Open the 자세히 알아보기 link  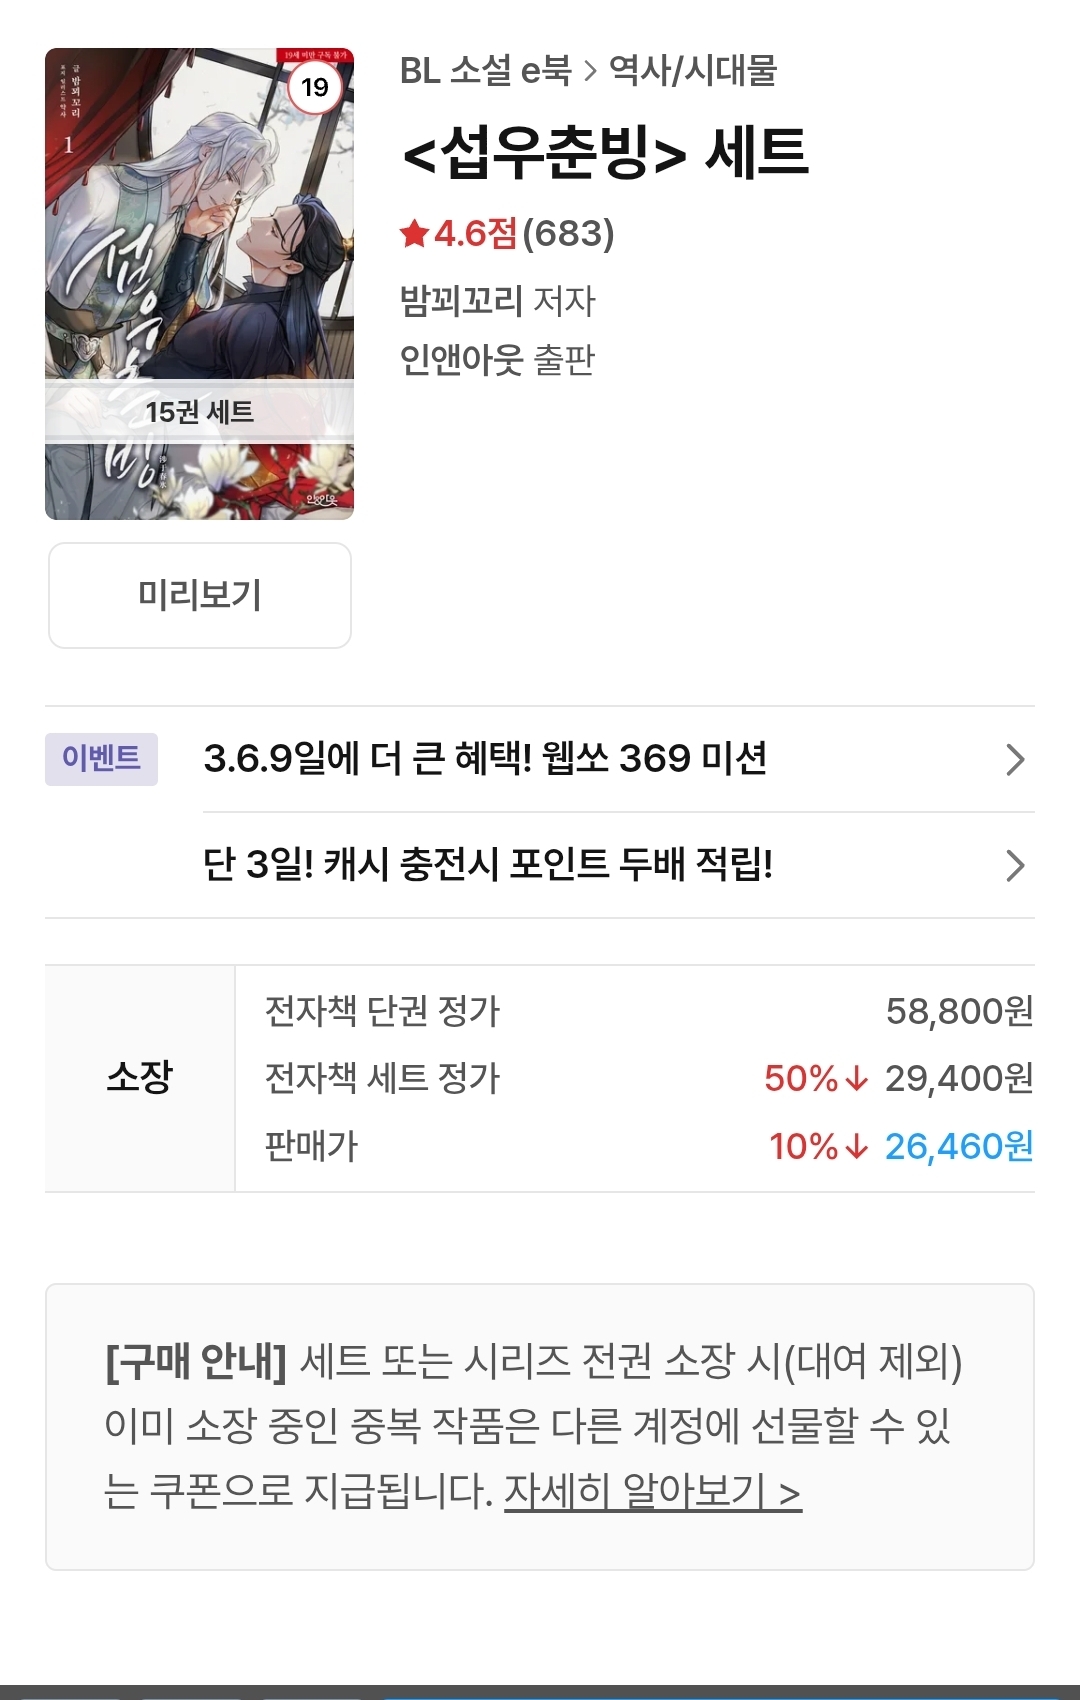[x=652, y=1491]
